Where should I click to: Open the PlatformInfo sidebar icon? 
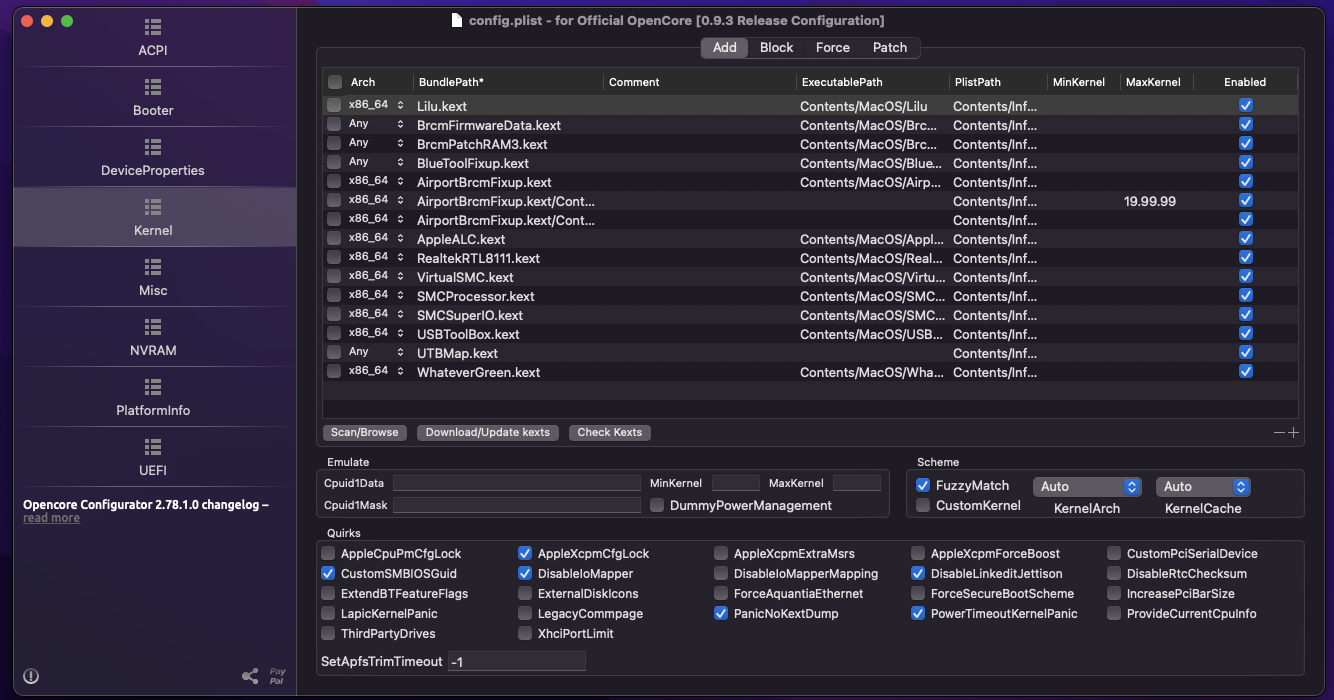[153, 387]
